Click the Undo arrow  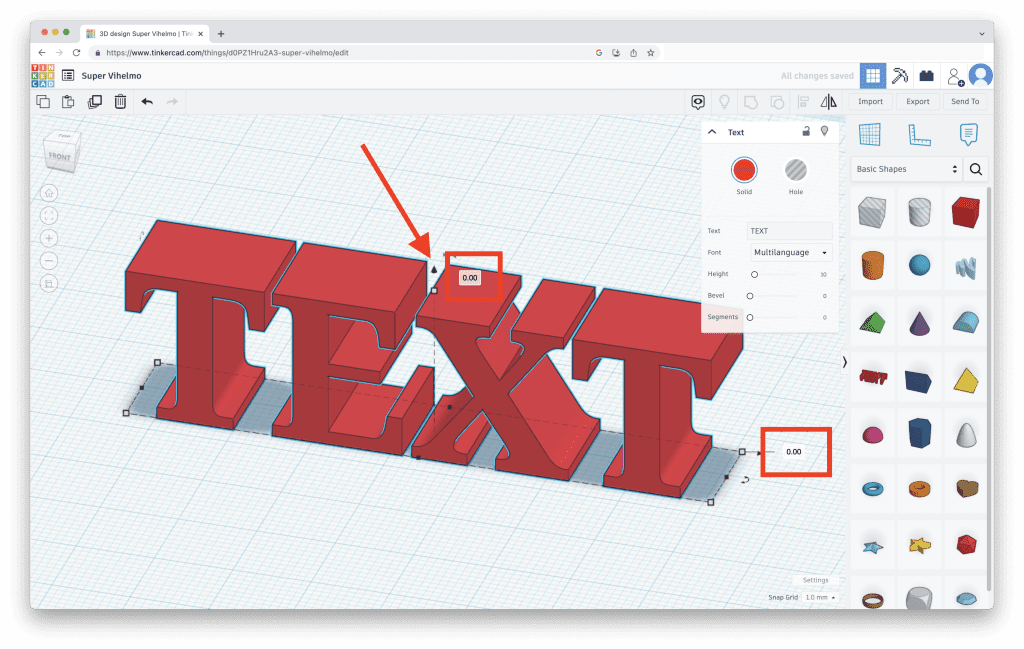[147, 101]
